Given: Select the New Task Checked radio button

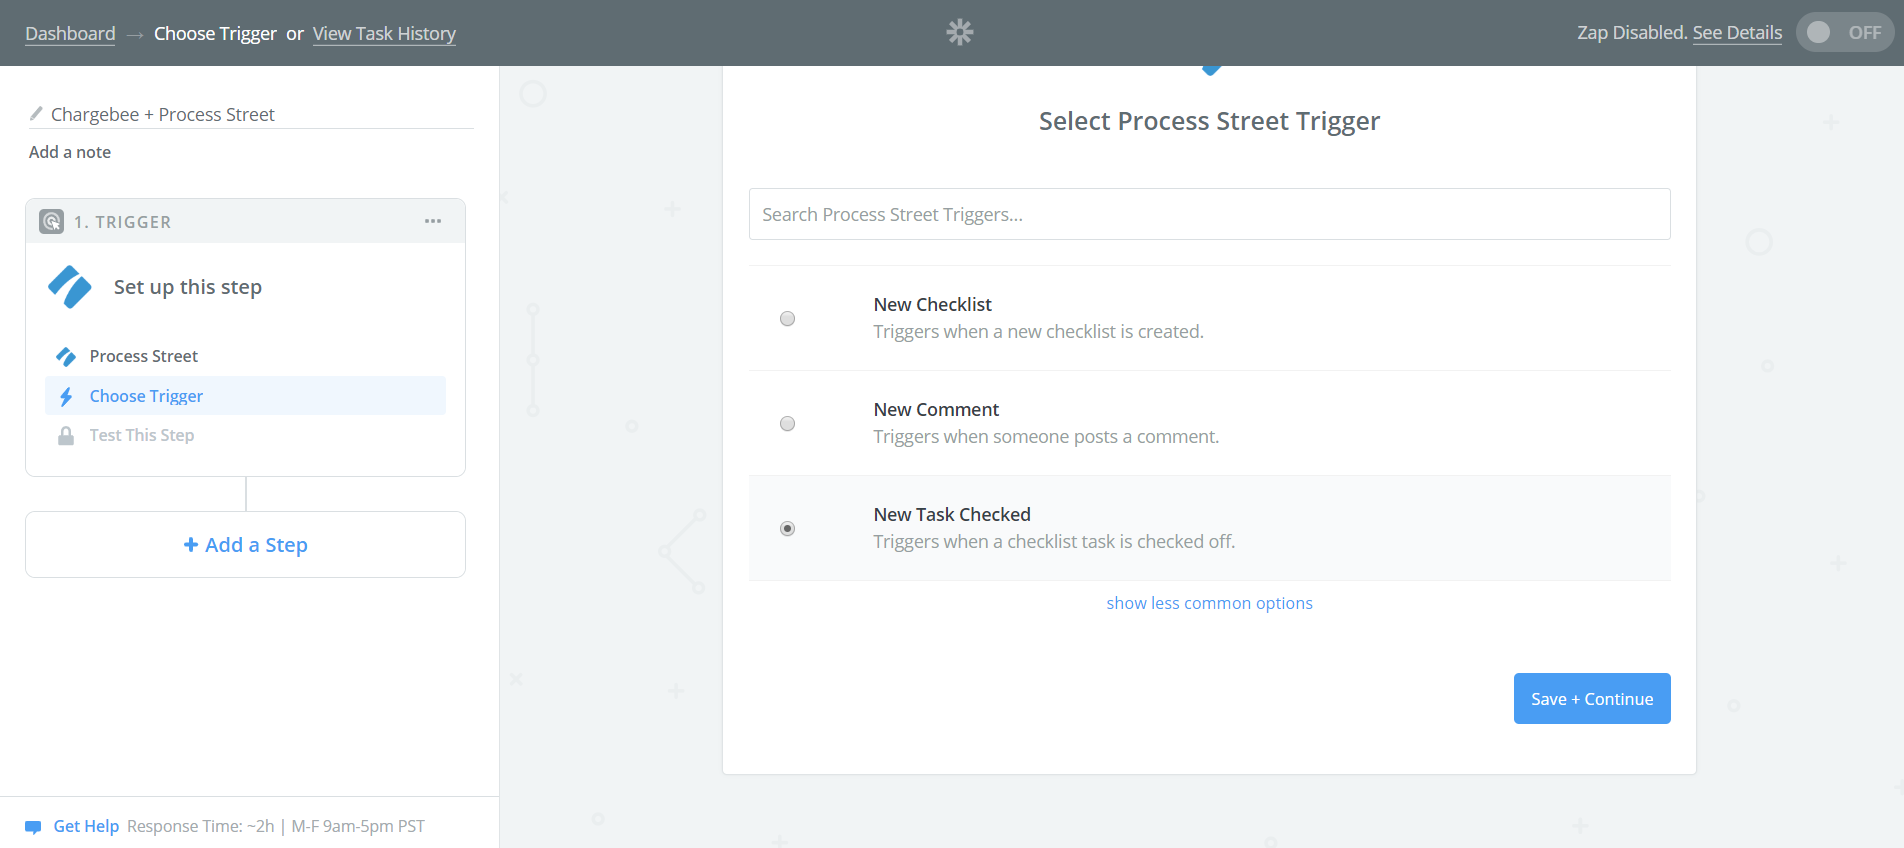Looking at the screenshot, I should point(788,529).
